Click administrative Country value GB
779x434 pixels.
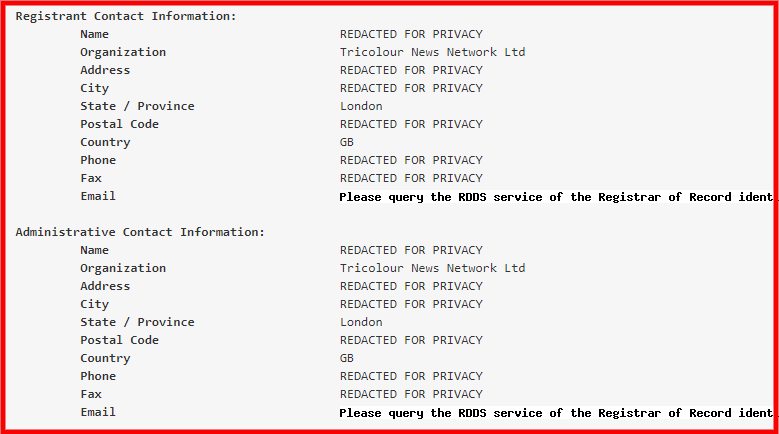347,358
